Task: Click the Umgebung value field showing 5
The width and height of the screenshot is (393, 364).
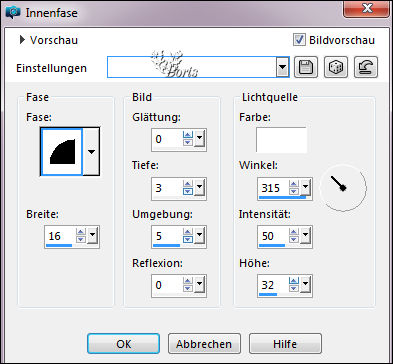Action: [x=167, y=236]
